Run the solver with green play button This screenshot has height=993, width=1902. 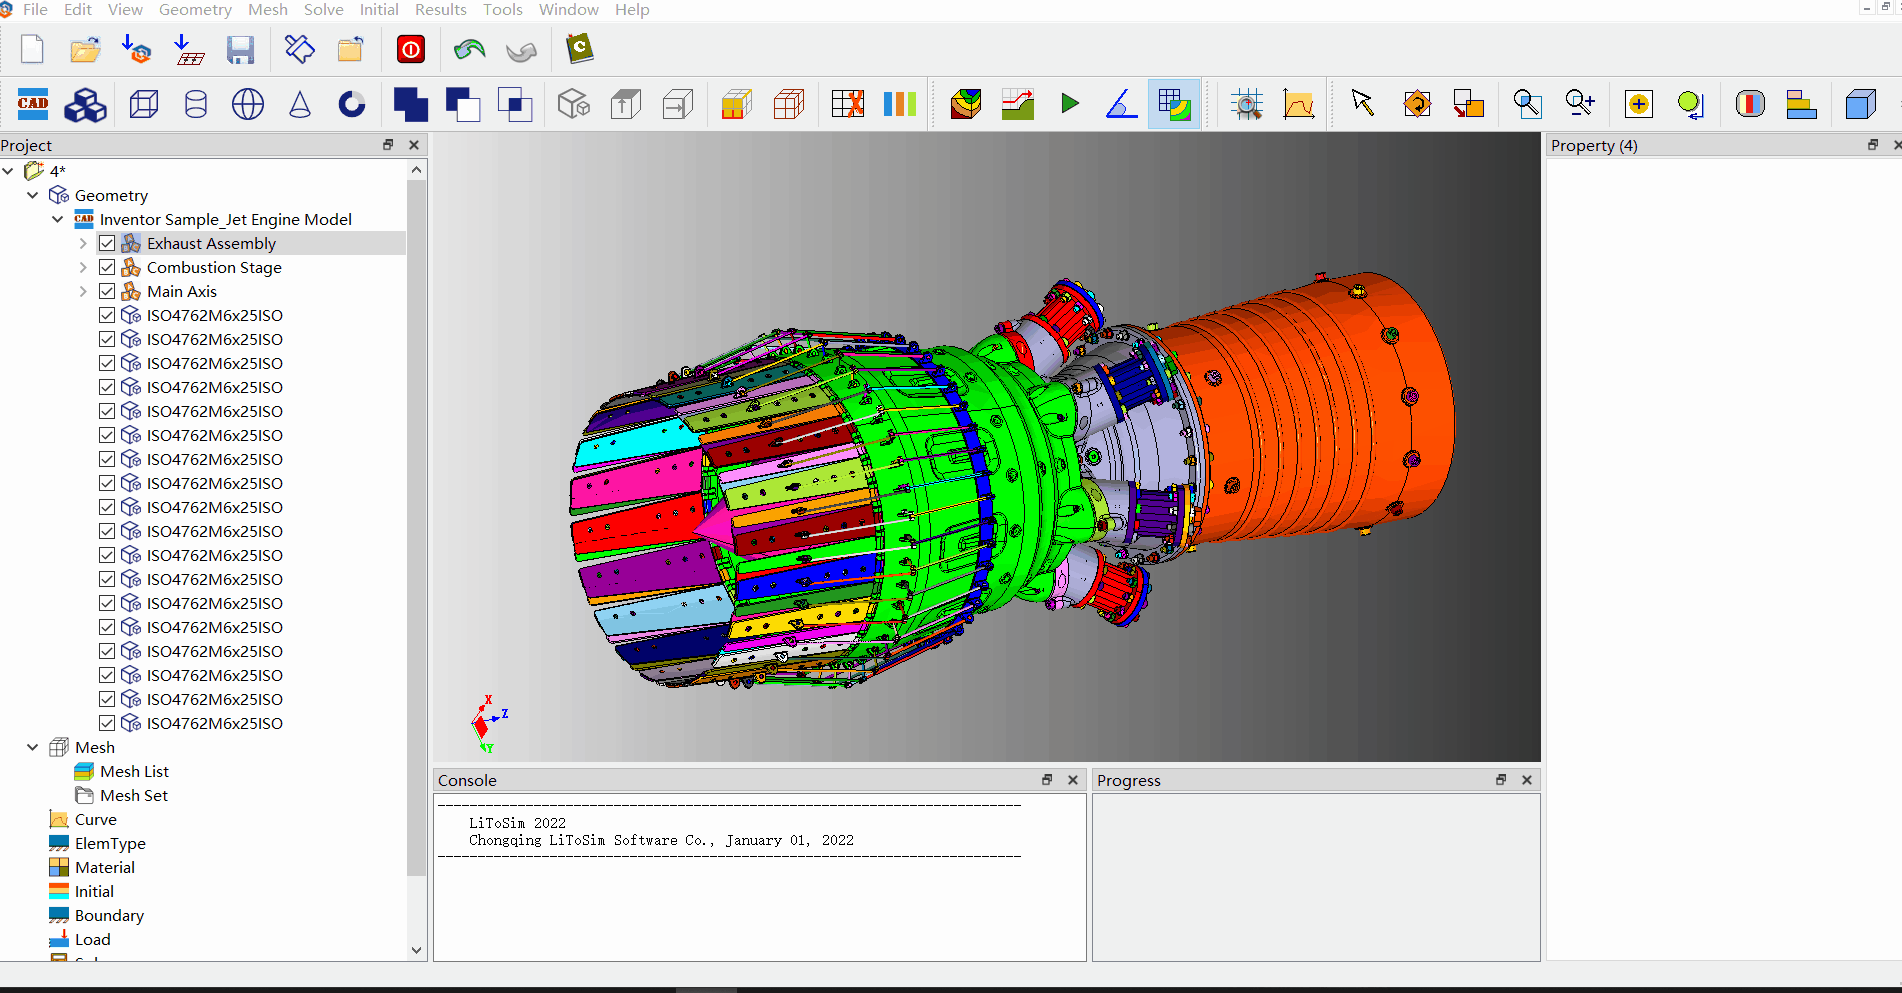[x=1070, y=103]
